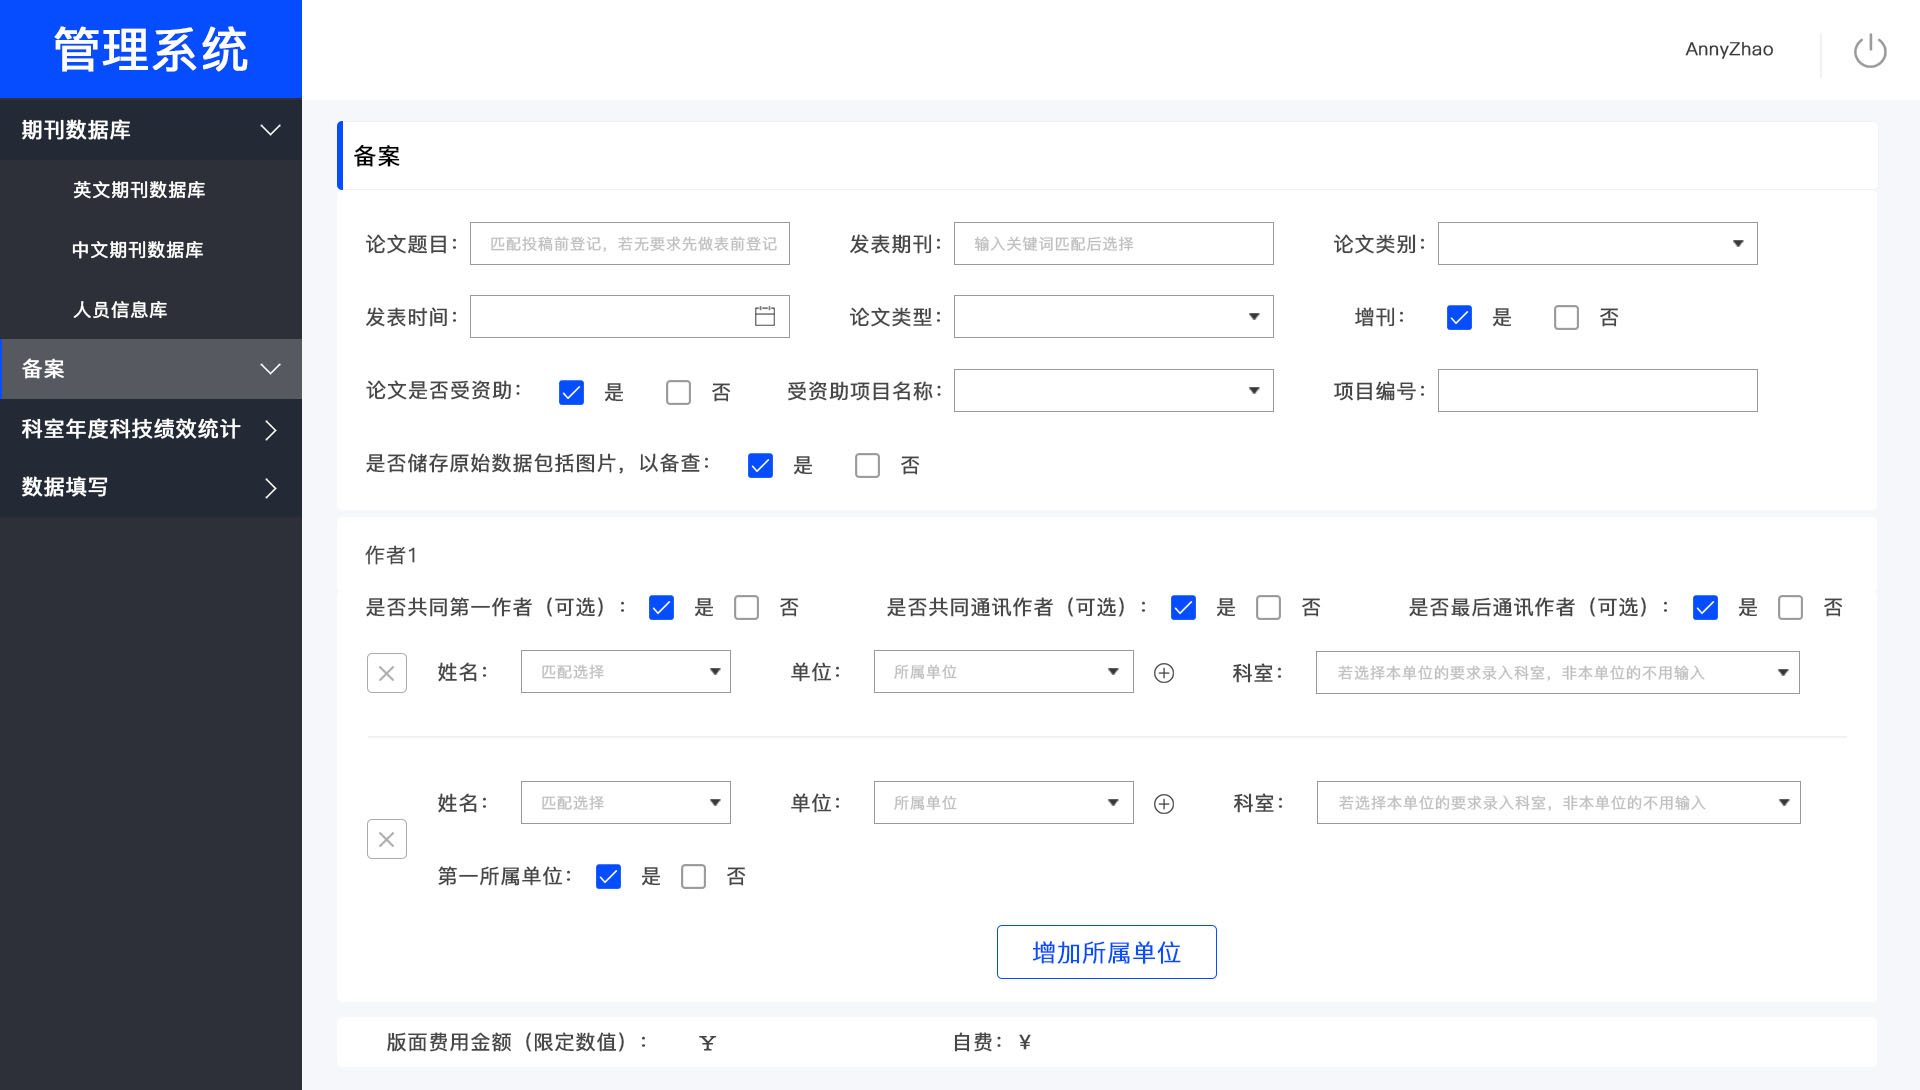This screenshot has width=1920, height=1090.
Task: Check 否 for 第一所属单位
Action: [x=693, y=877]
